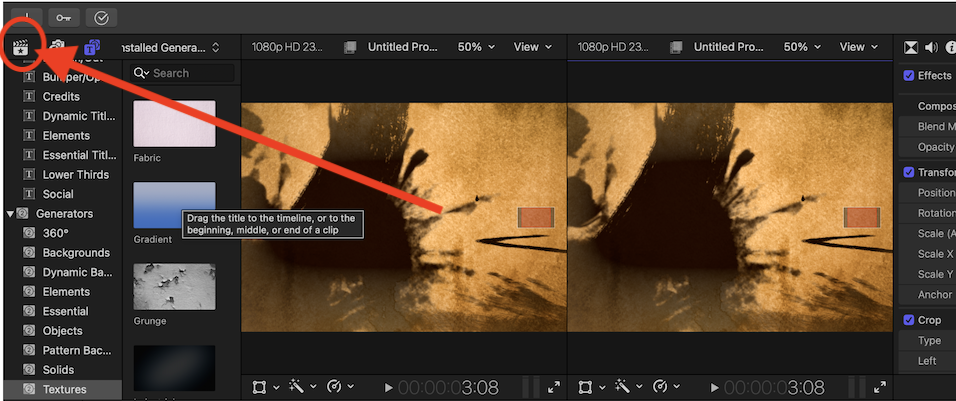Viewport: 956px width, 401px height.
Task: Click clip icon beside right Untitled Pro...
Action: click(676, 47)
